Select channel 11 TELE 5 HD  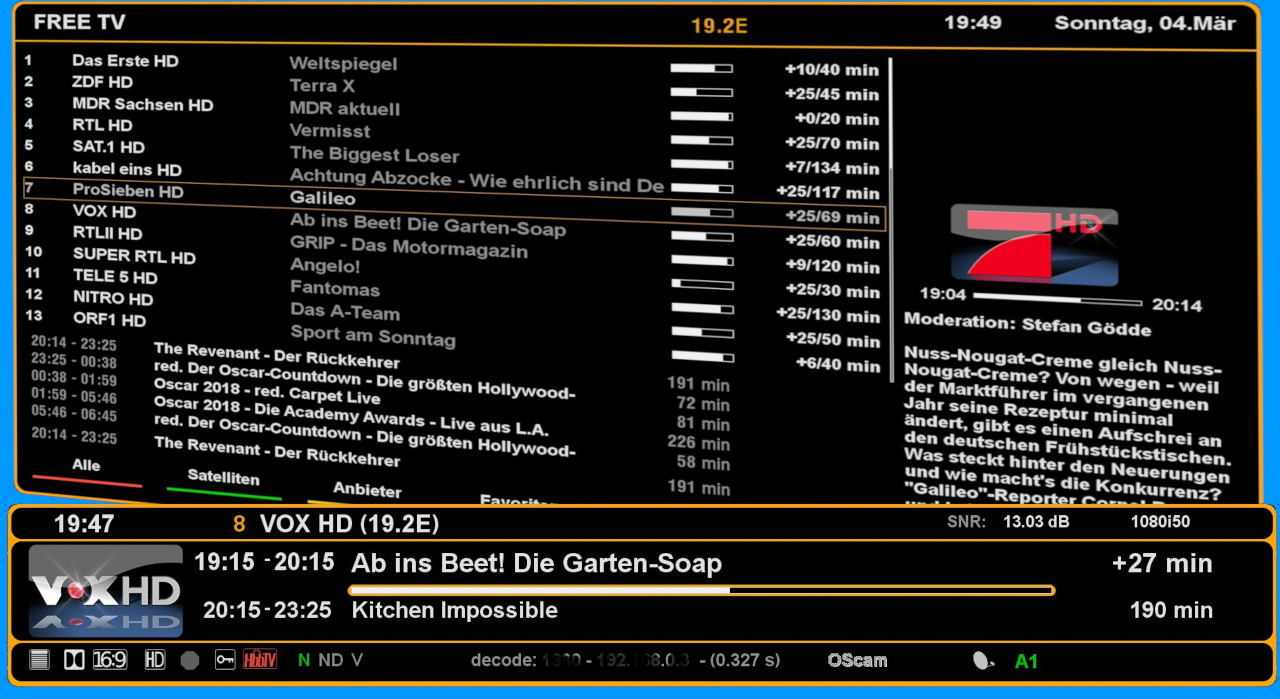point(115,277)
